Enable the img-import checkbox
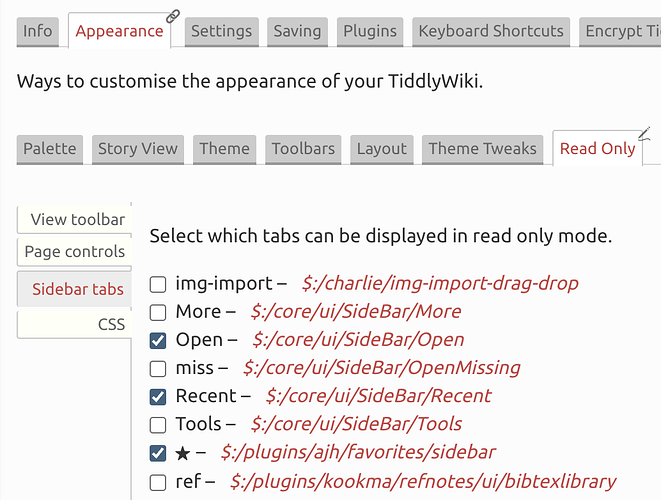Viewport: 661px width, 500px height. pyautogui.click(x=158, y=284)
